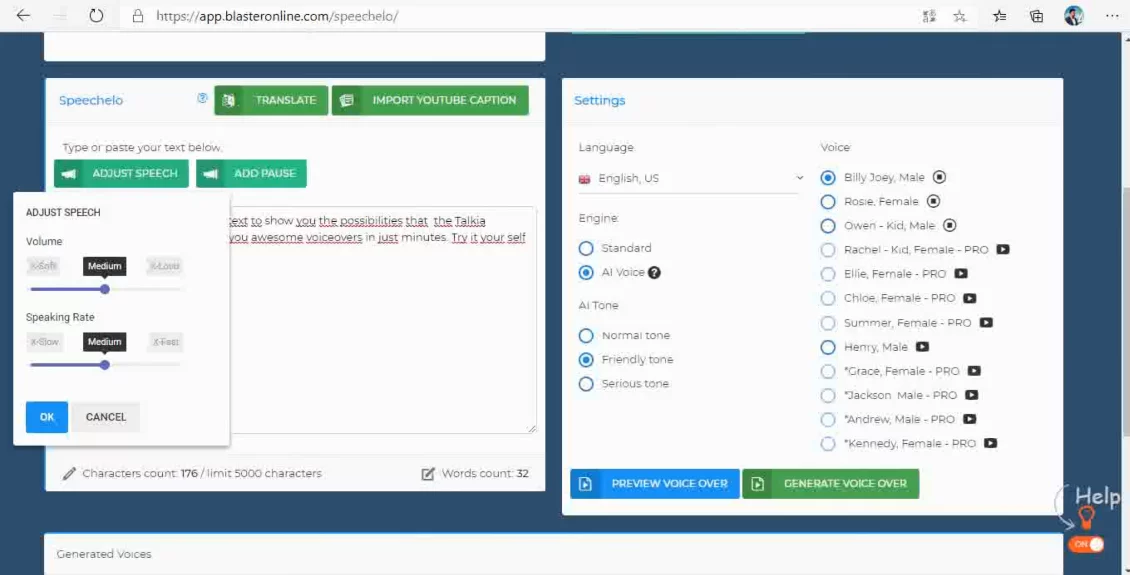This screenshot has width=1130, height=575.
Task: Click the Speaking Rate slider handle
Action: point(104,365)
